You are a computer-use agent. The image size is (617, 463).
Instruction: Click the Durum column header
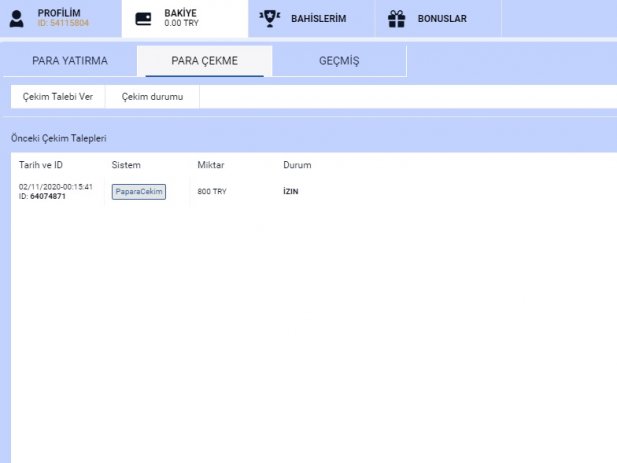pyautogui.click(x=297, y=165)
